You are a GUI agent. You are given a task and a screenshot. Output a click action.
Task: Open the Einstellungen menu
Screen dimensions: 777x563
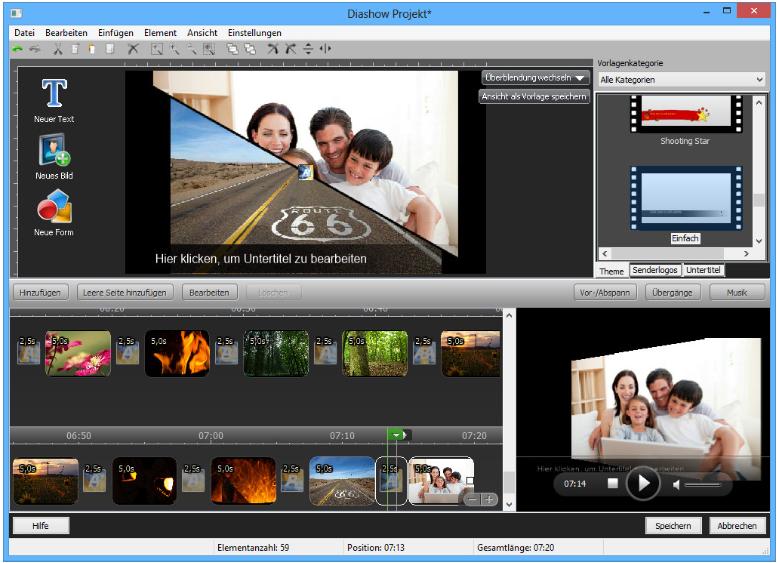click(x=254, y=33)
